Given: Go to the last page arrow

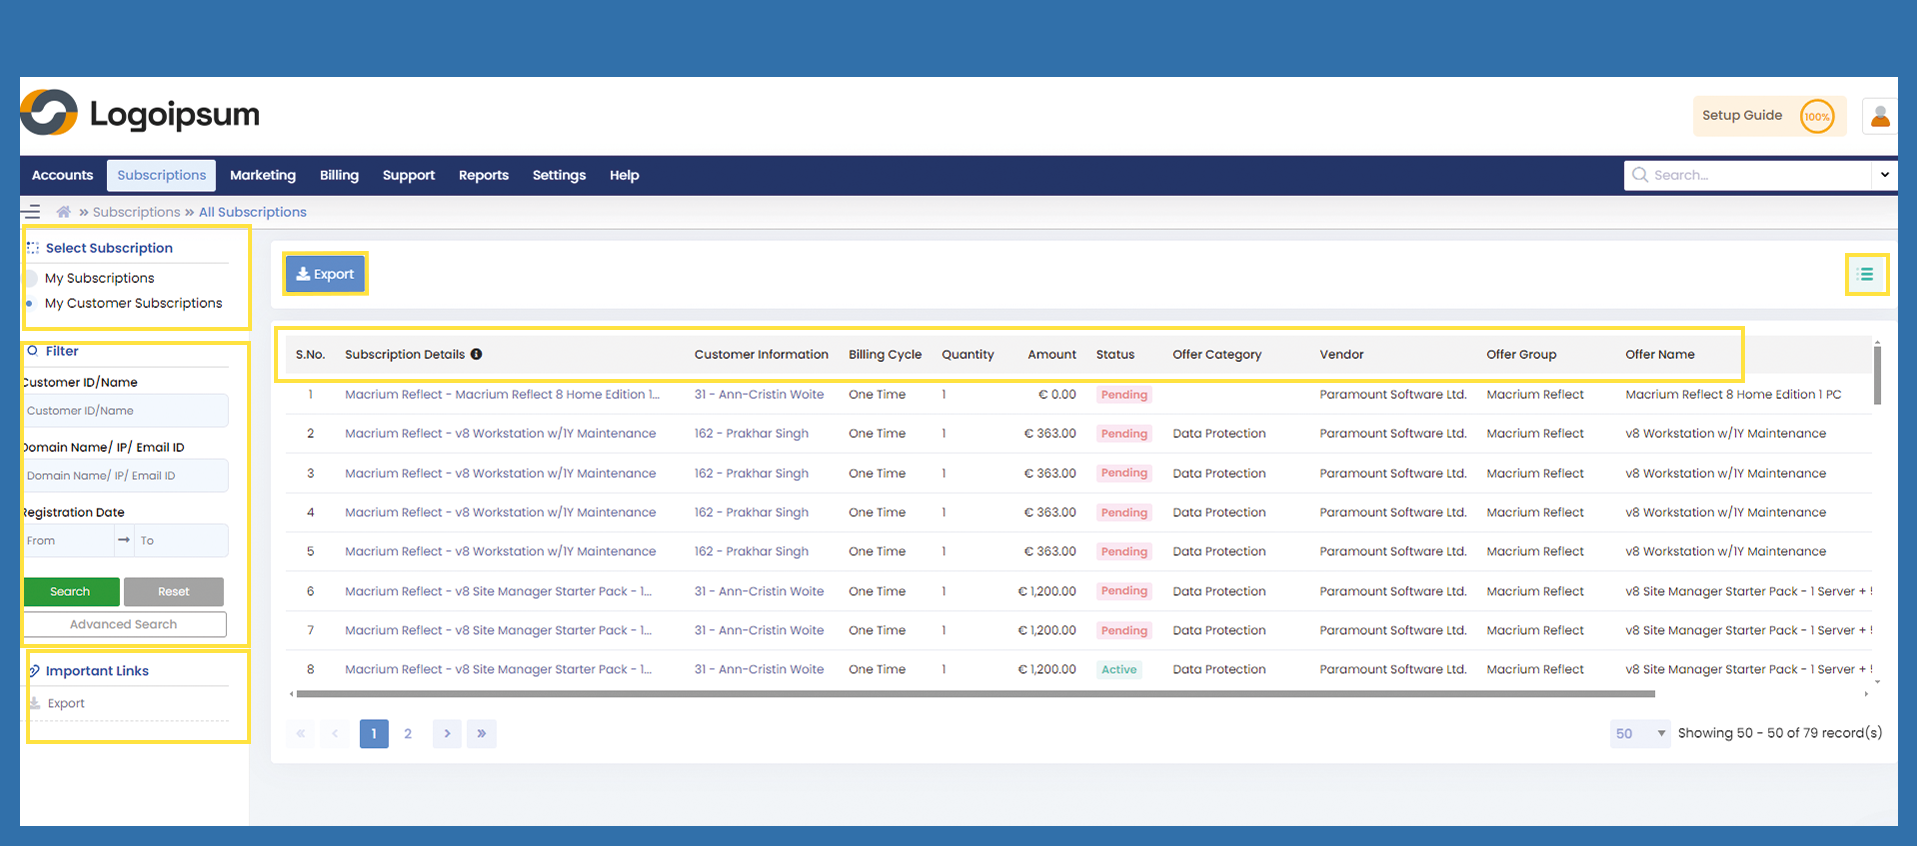Looking at the screenshot, I should pos(481,734).
